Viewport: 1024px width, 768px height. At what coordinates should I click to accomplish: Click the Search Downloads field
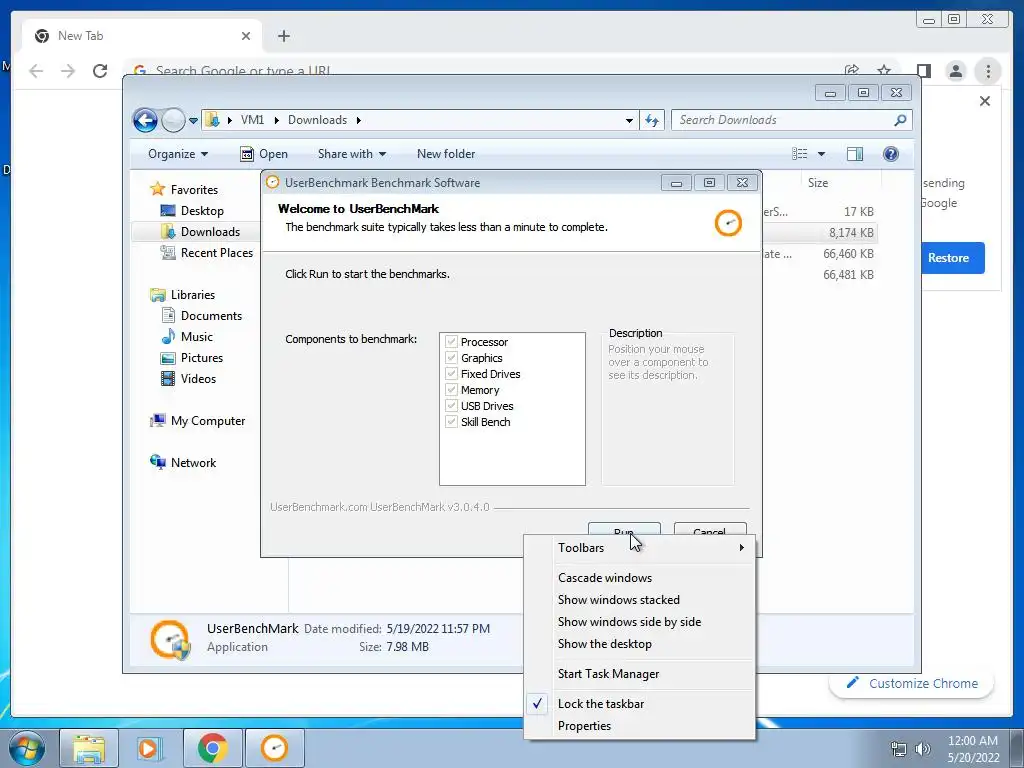click(x=792, y=120)
